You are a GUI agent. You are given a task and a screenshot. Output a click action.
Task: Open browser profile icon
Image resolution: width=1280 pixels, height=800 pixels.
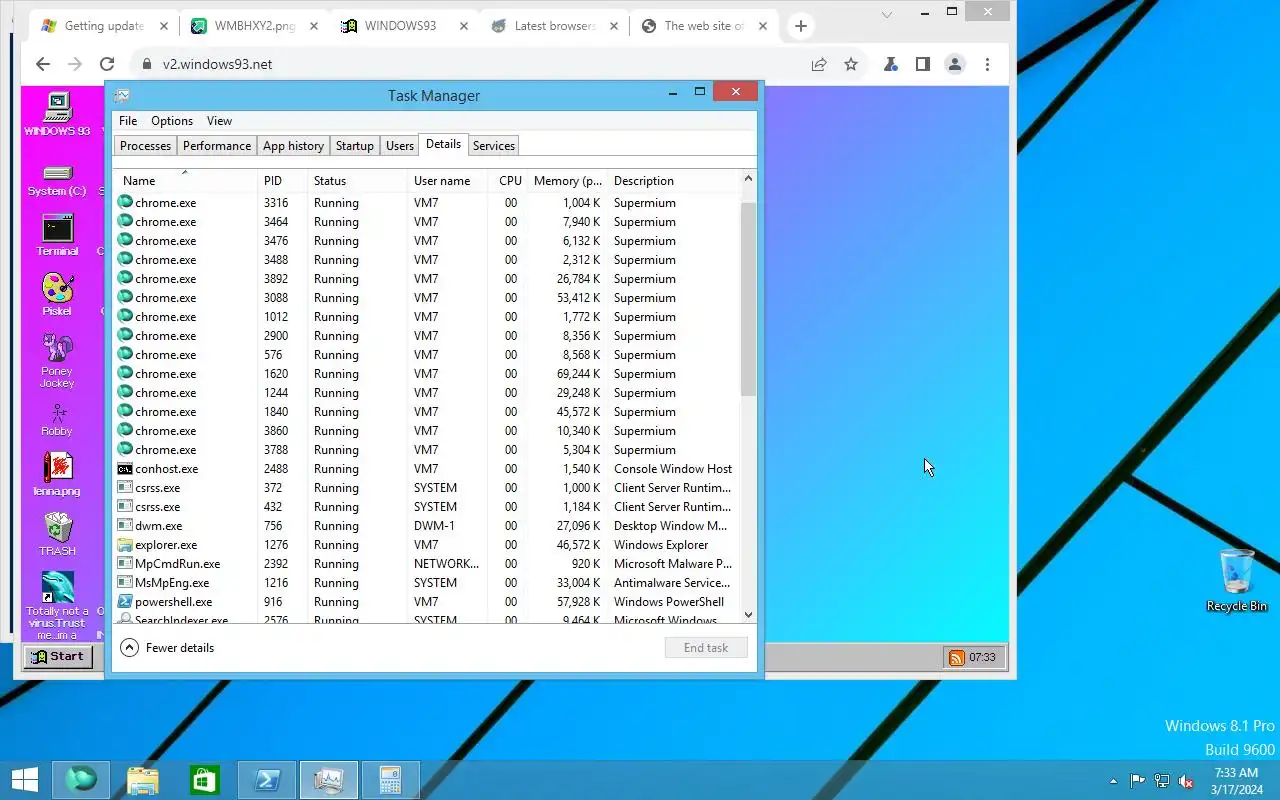(x=955, y=64)
